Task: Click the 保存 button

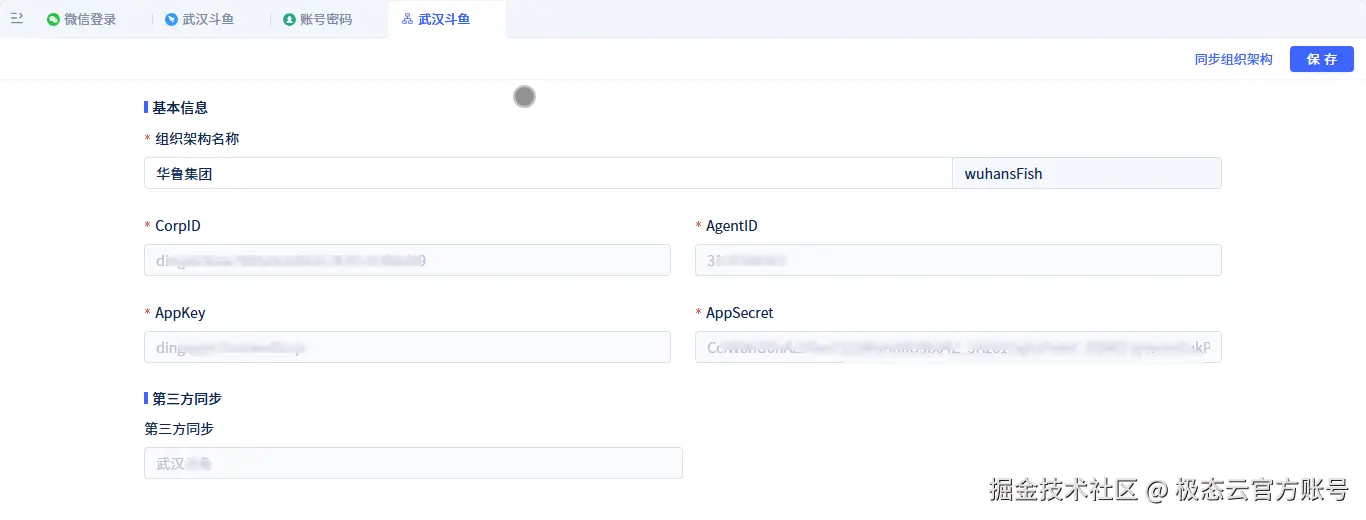Action: tap(1322, 59)
